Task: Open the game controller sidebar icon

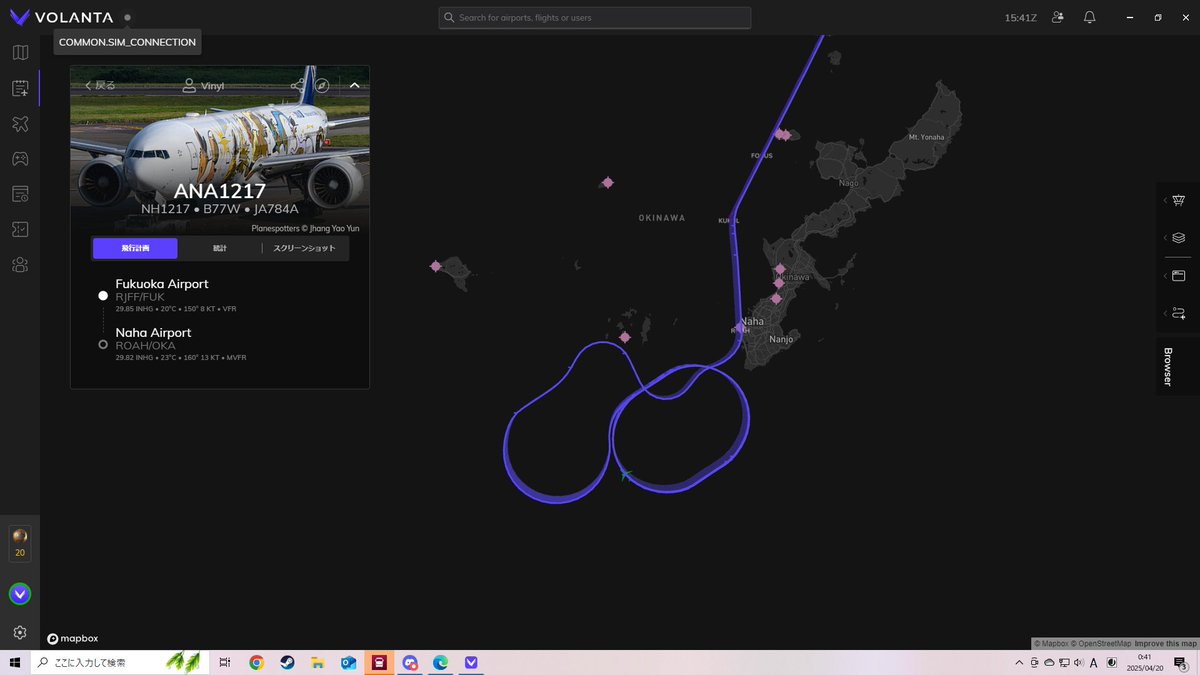Action: (20, 158)
